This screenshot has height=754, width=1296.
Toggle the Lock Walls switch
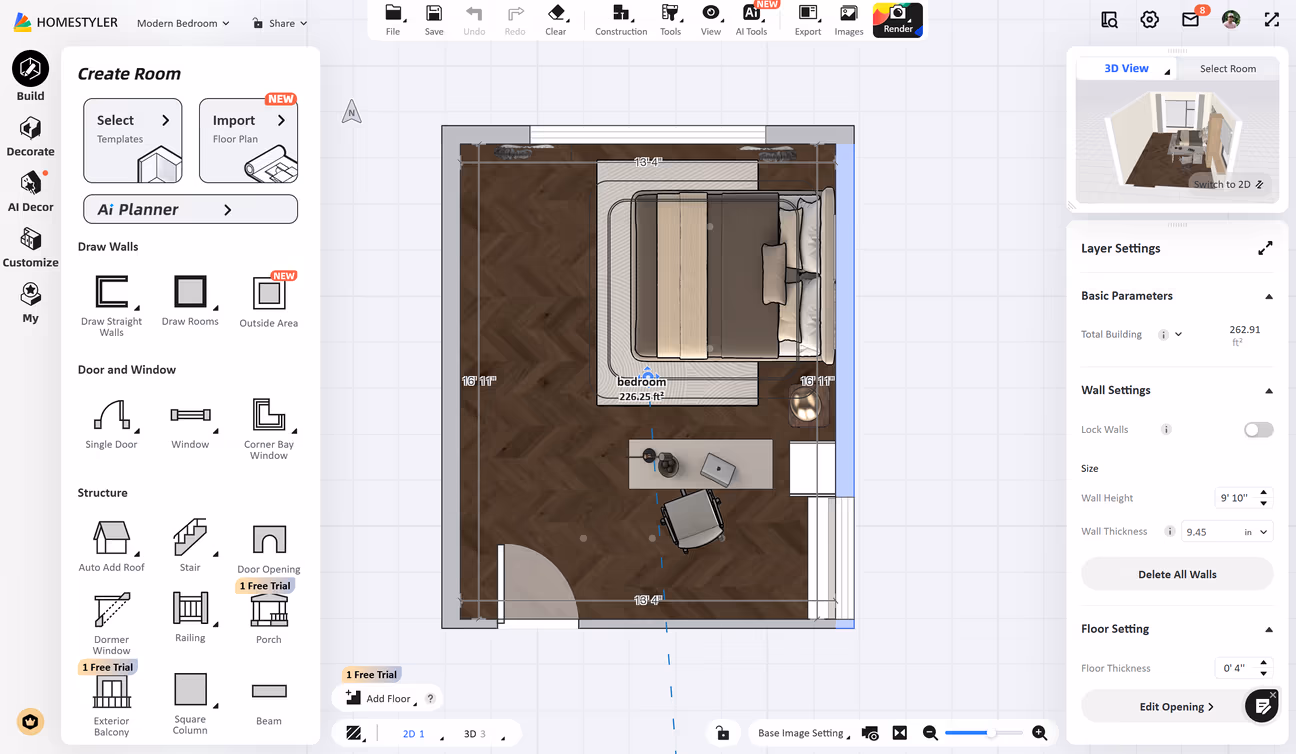[x=1258, y=430]
